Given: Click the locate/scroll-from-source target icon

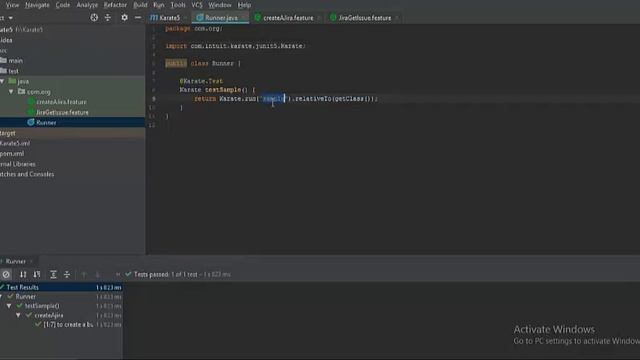Looking at the screenshot, I should [x=94, y=18].
